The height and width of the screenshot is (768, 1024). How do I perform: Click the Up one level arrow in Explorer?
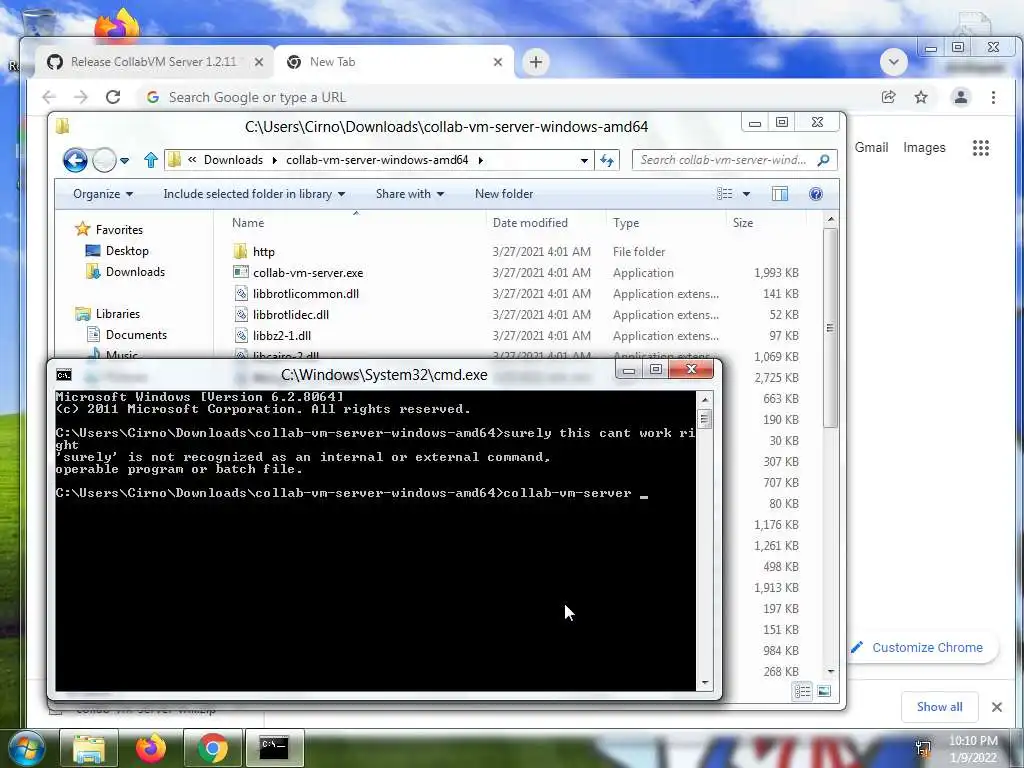click(x=151, y=160)
